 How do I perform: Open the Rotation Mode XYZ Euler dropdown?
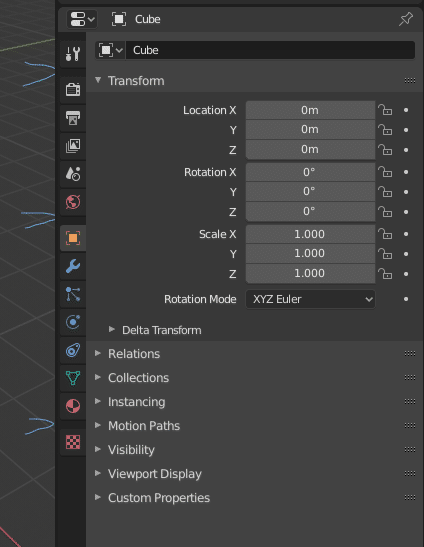click(310, 299)
